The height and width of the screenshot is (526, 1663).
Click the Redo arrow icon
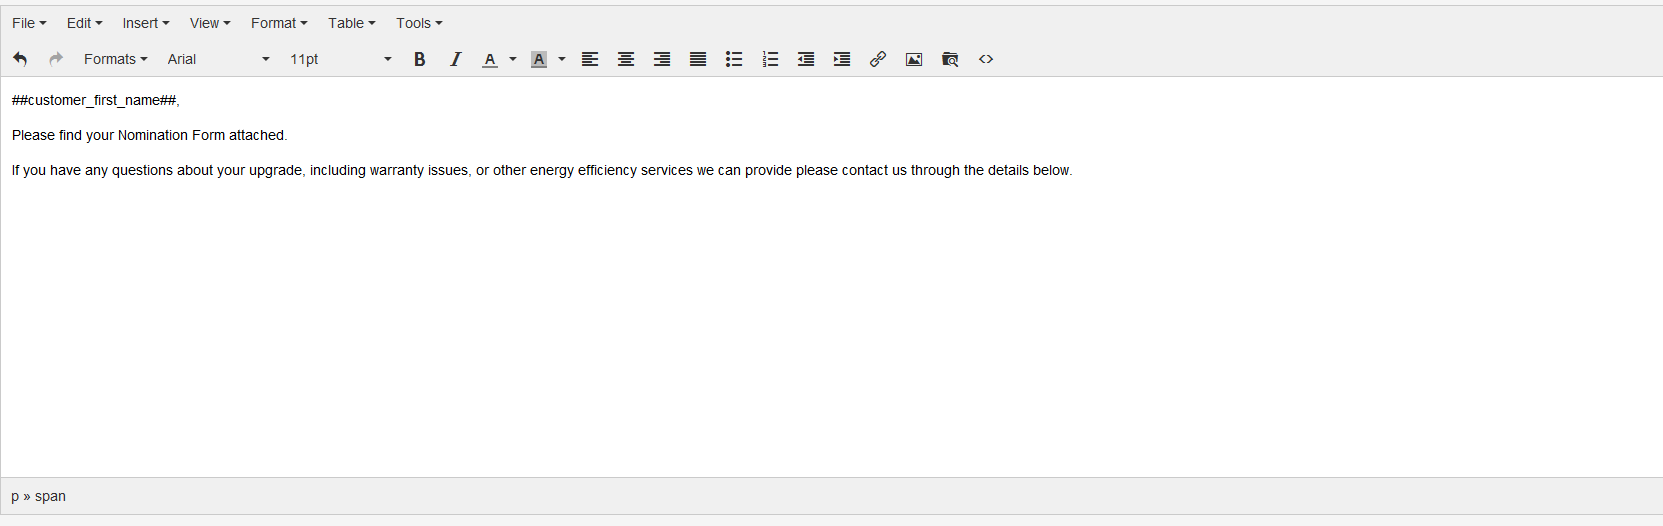[x=56, y=59]
